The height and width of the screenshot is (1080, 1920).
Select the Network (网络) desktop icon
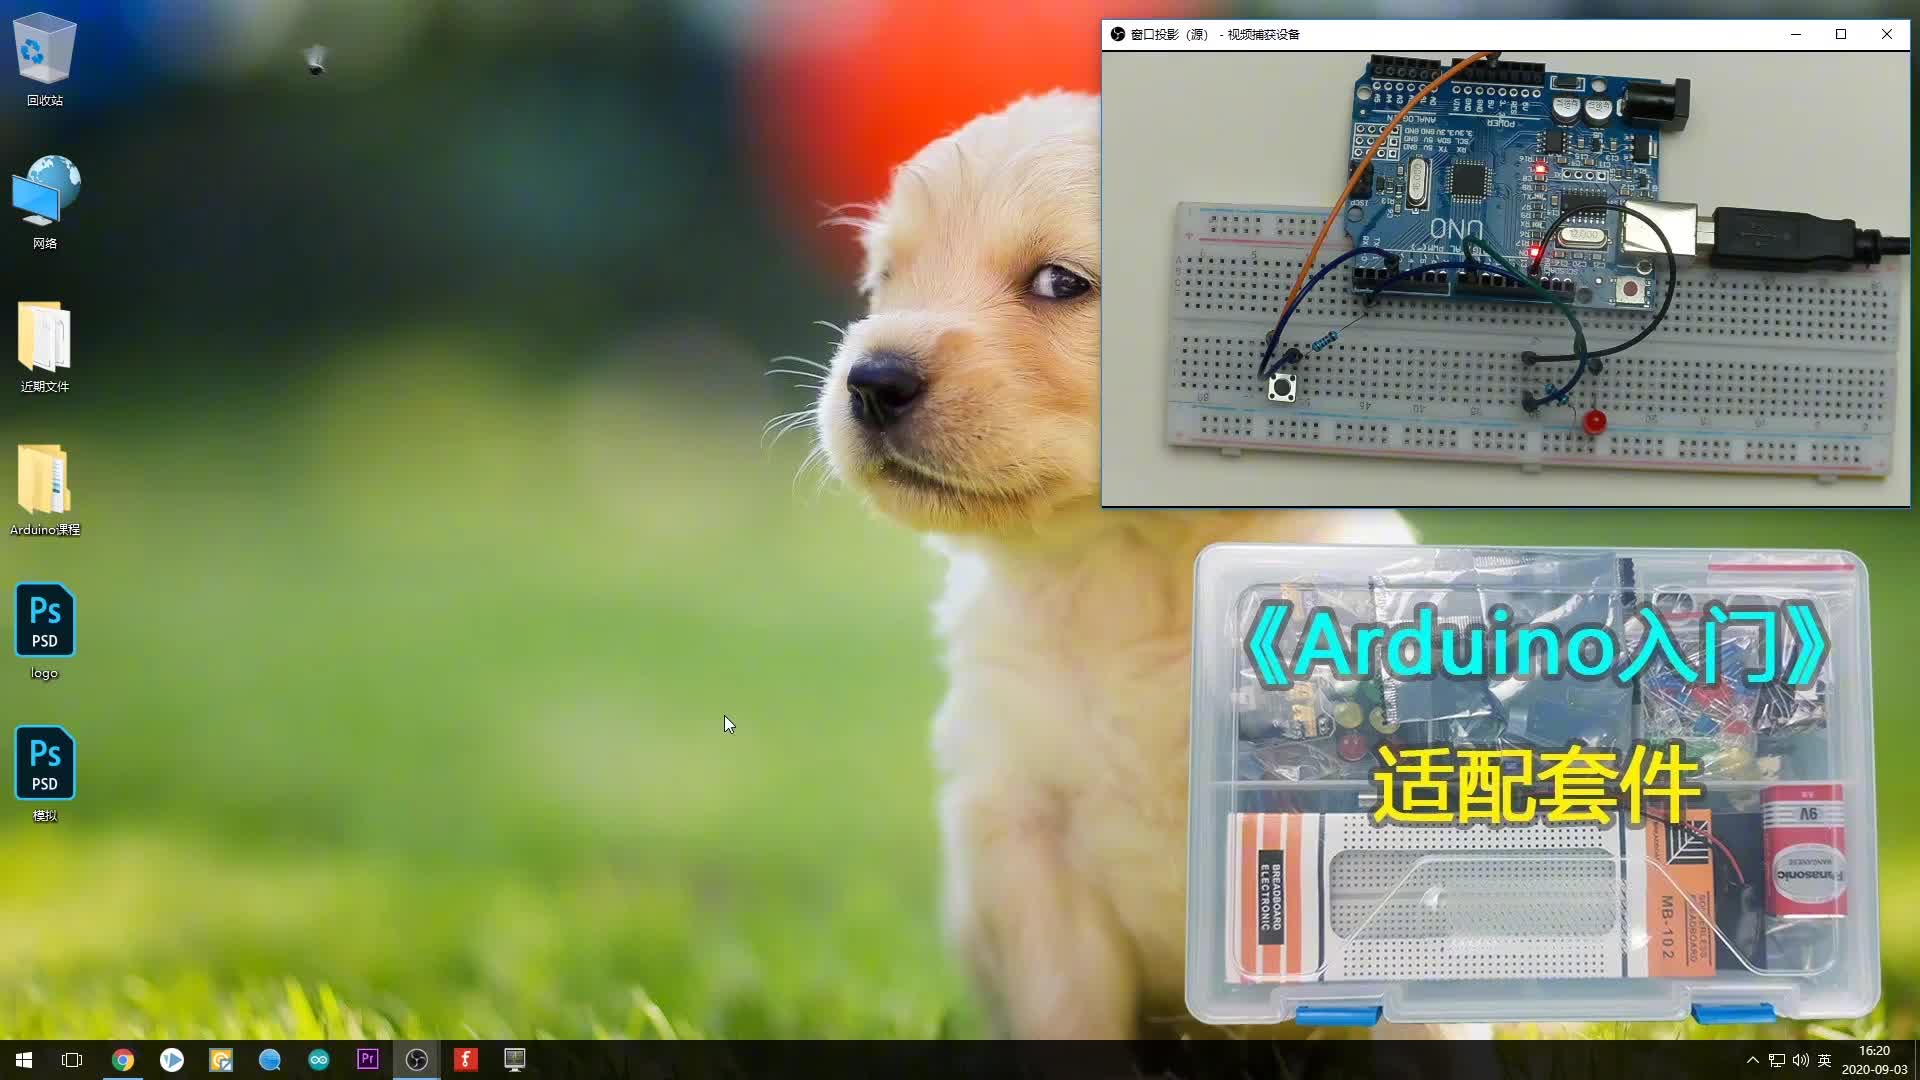click(44, 203)
